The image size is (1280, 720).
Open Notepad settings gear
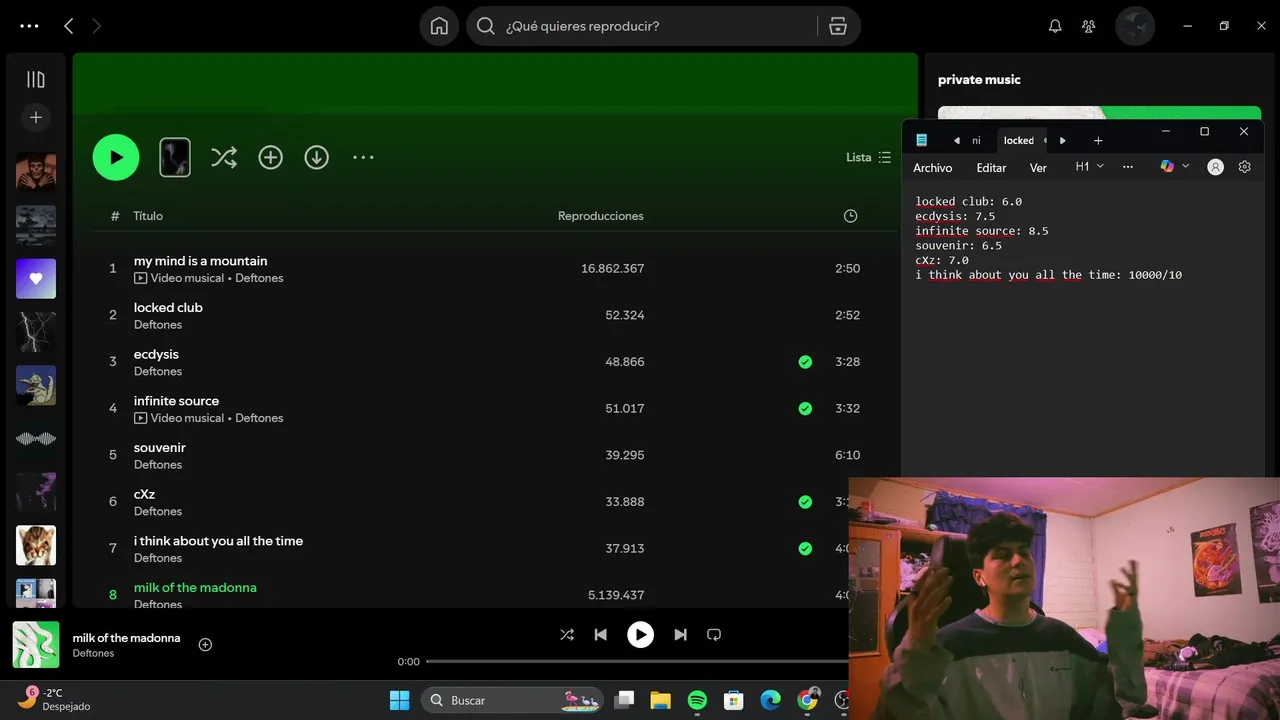(x=1244, y=167)
